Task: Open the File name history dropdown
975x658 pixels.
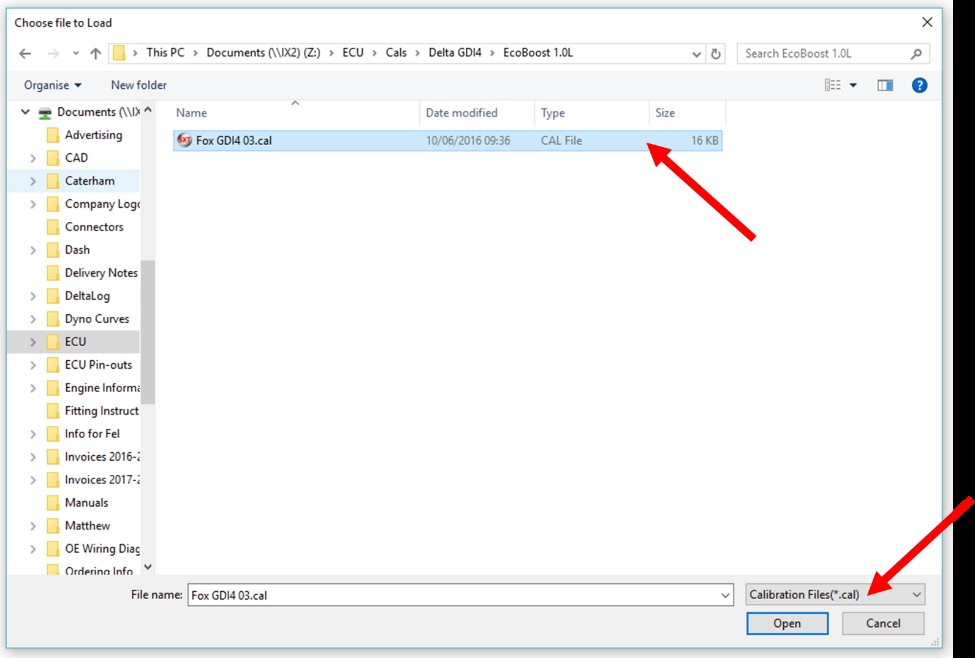Action: click(x=725, y=595)
